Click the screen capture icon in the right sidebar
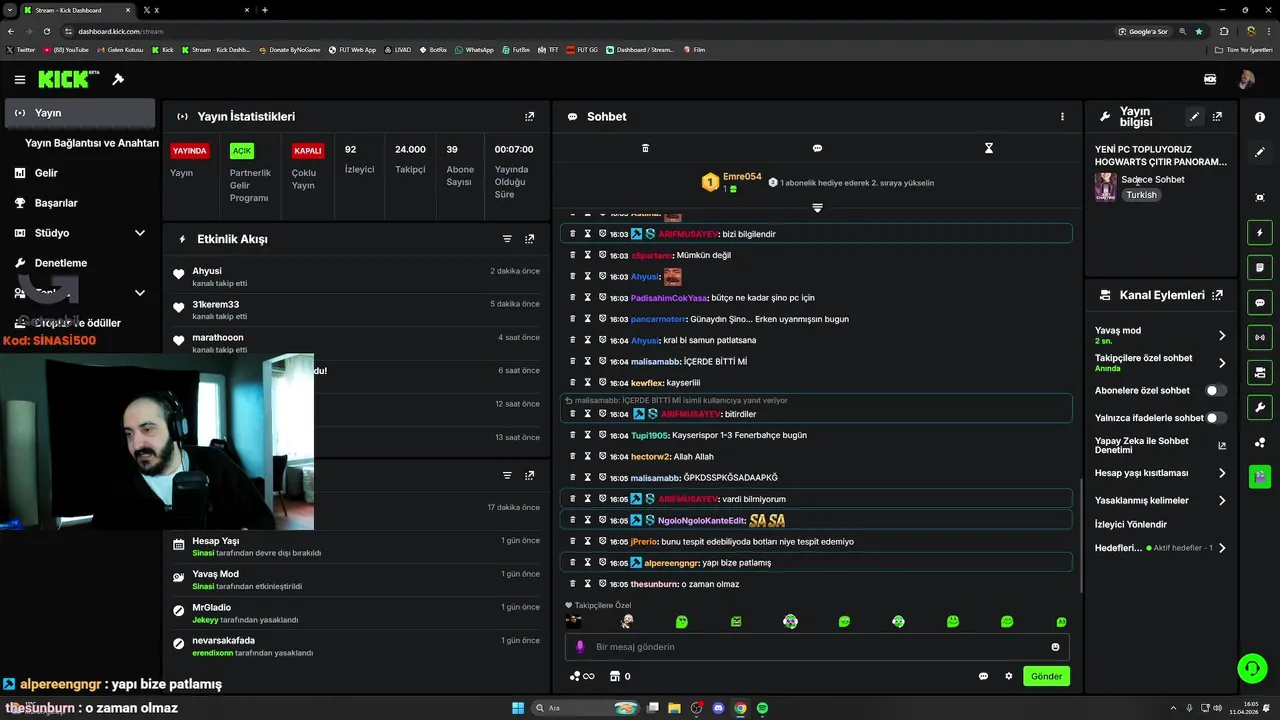1280x720 pixels. (1260, 198)
